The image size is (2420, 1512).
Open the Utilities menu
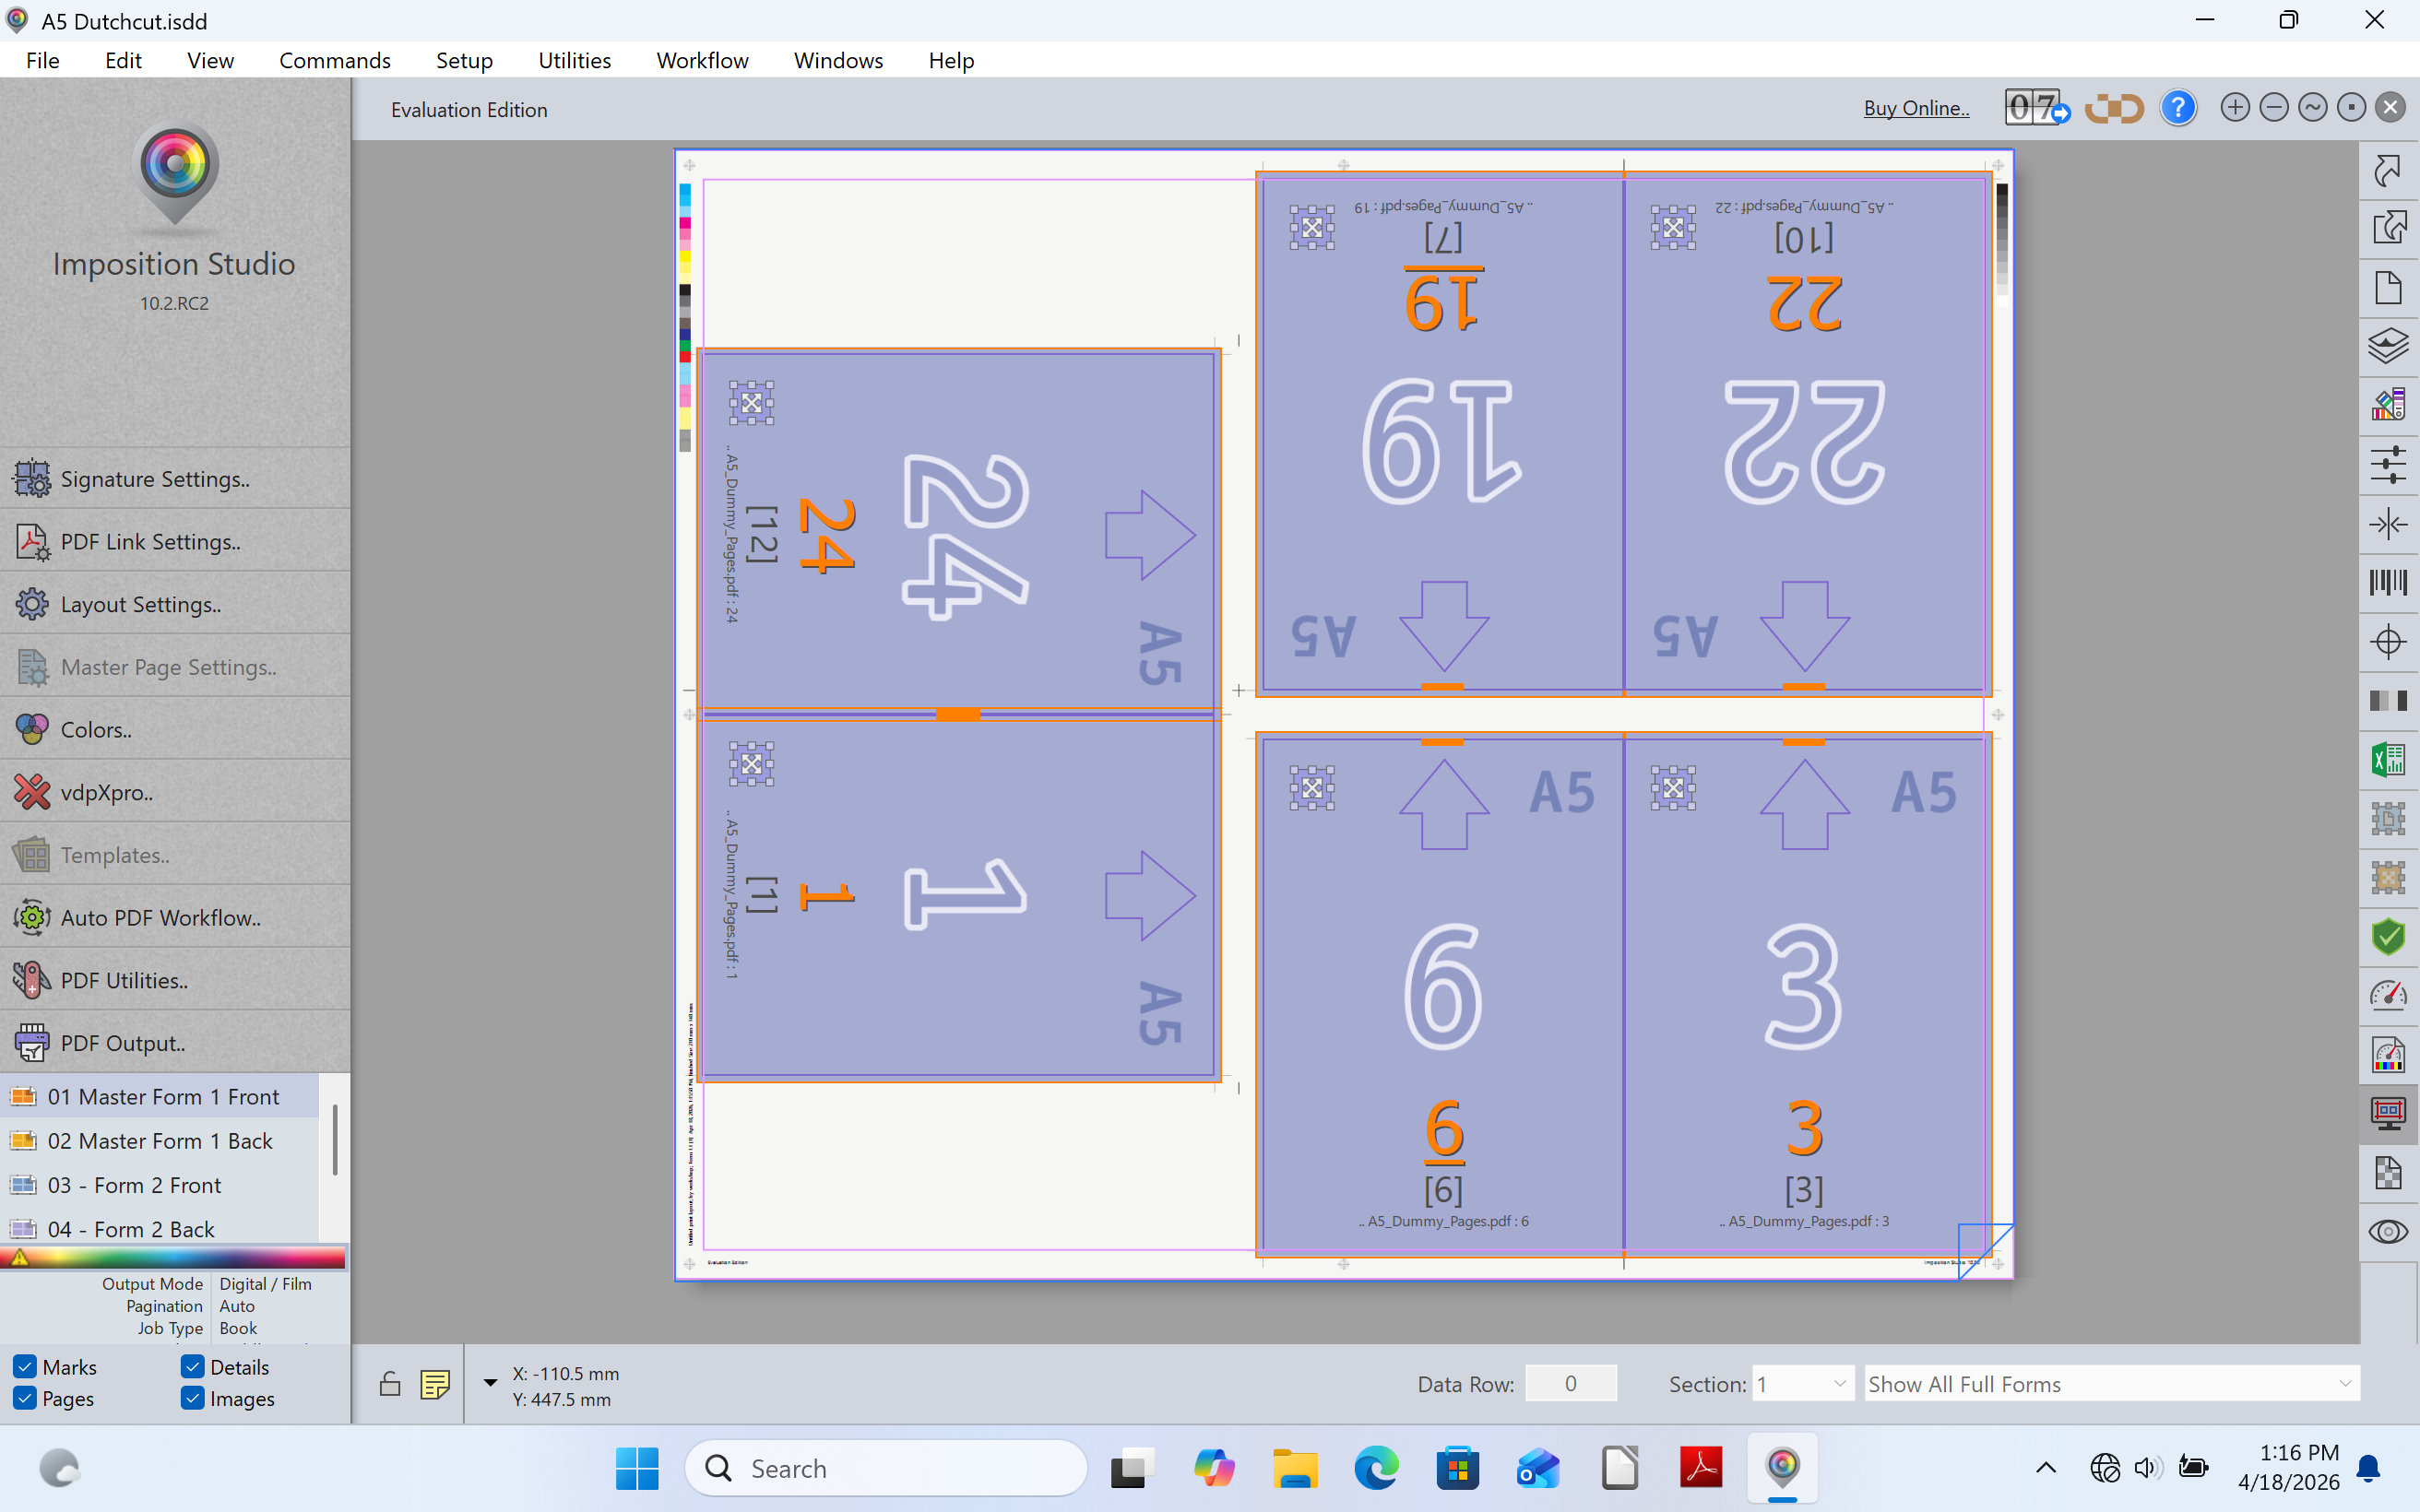click(574, 60)
